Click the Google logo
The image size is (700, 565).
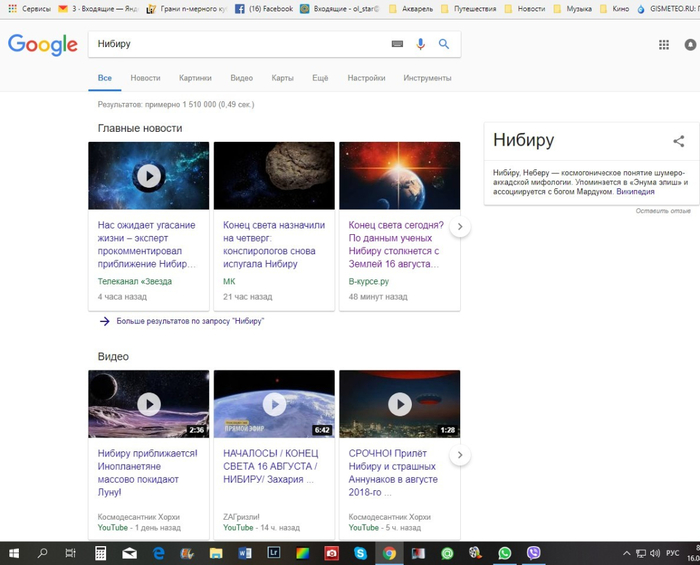pos(43,44)
